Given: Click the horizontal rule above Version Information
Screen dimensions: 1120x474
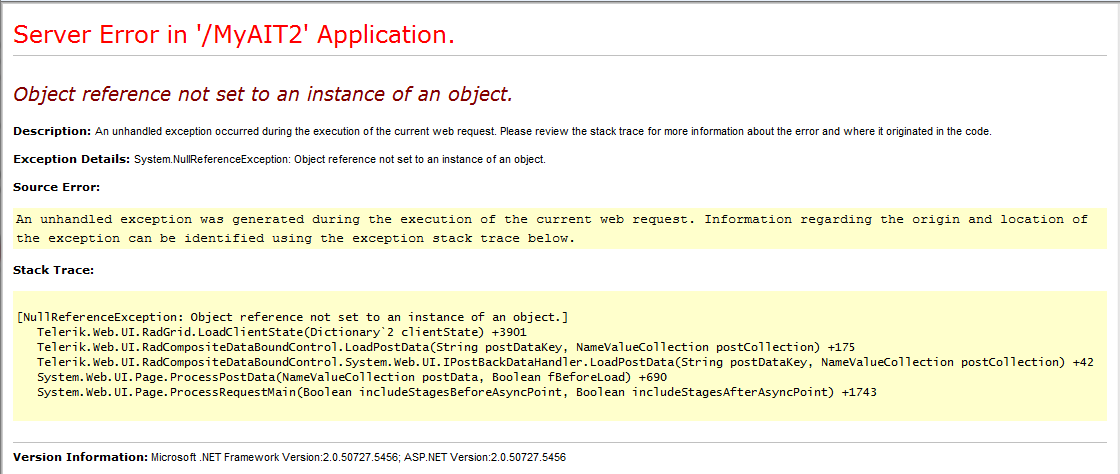Looking at the screenshot, I should tap(560, 442).
